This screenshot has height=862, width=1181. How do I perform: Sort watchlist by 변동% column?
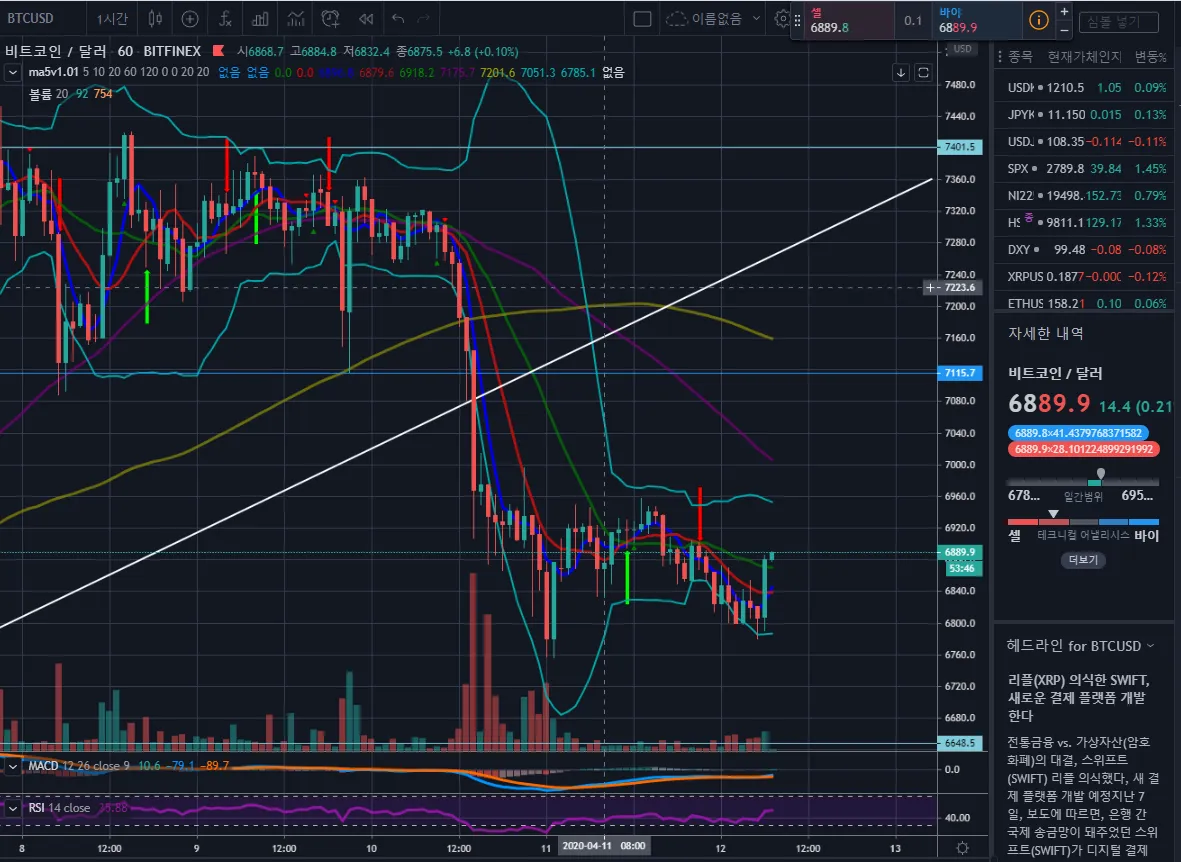point(1151,57)
